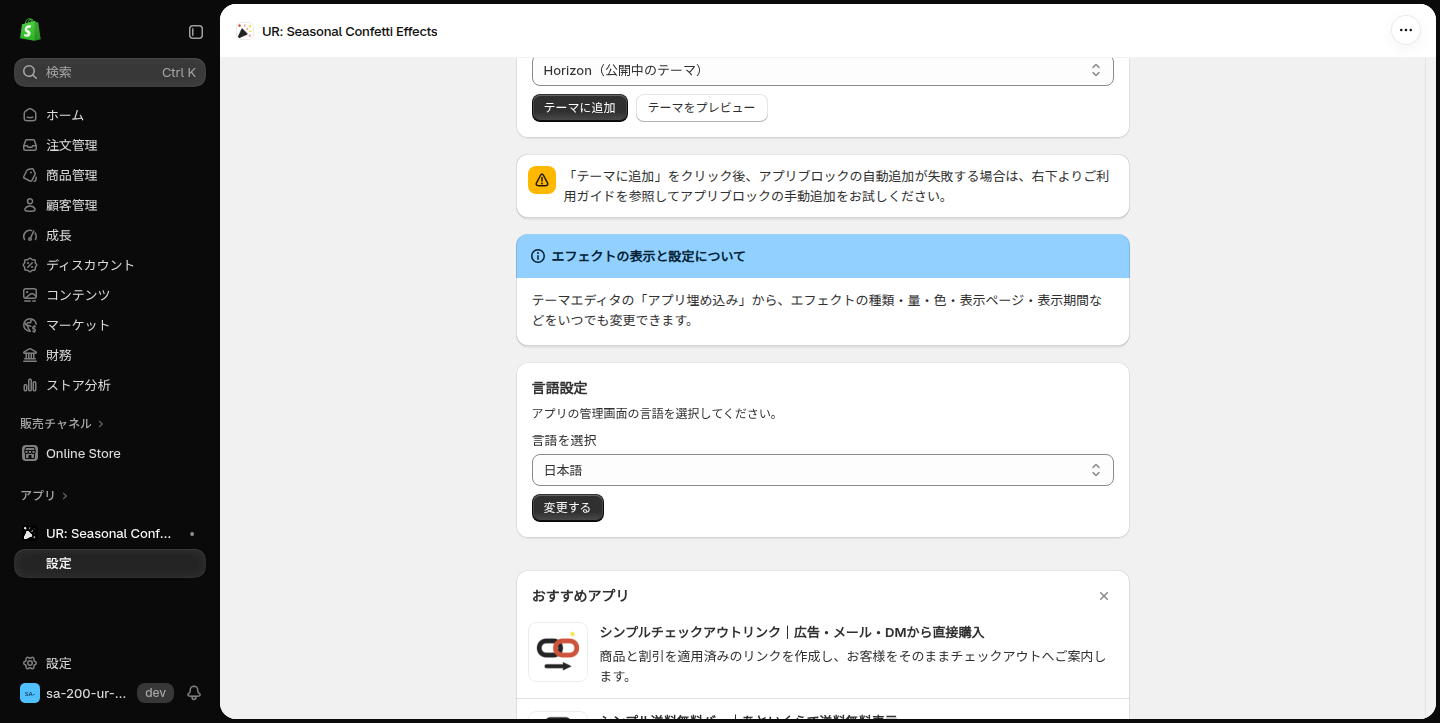Click the page vertical scrollbar
This screenshot has width=1440, height=723.
point(1431,388)
